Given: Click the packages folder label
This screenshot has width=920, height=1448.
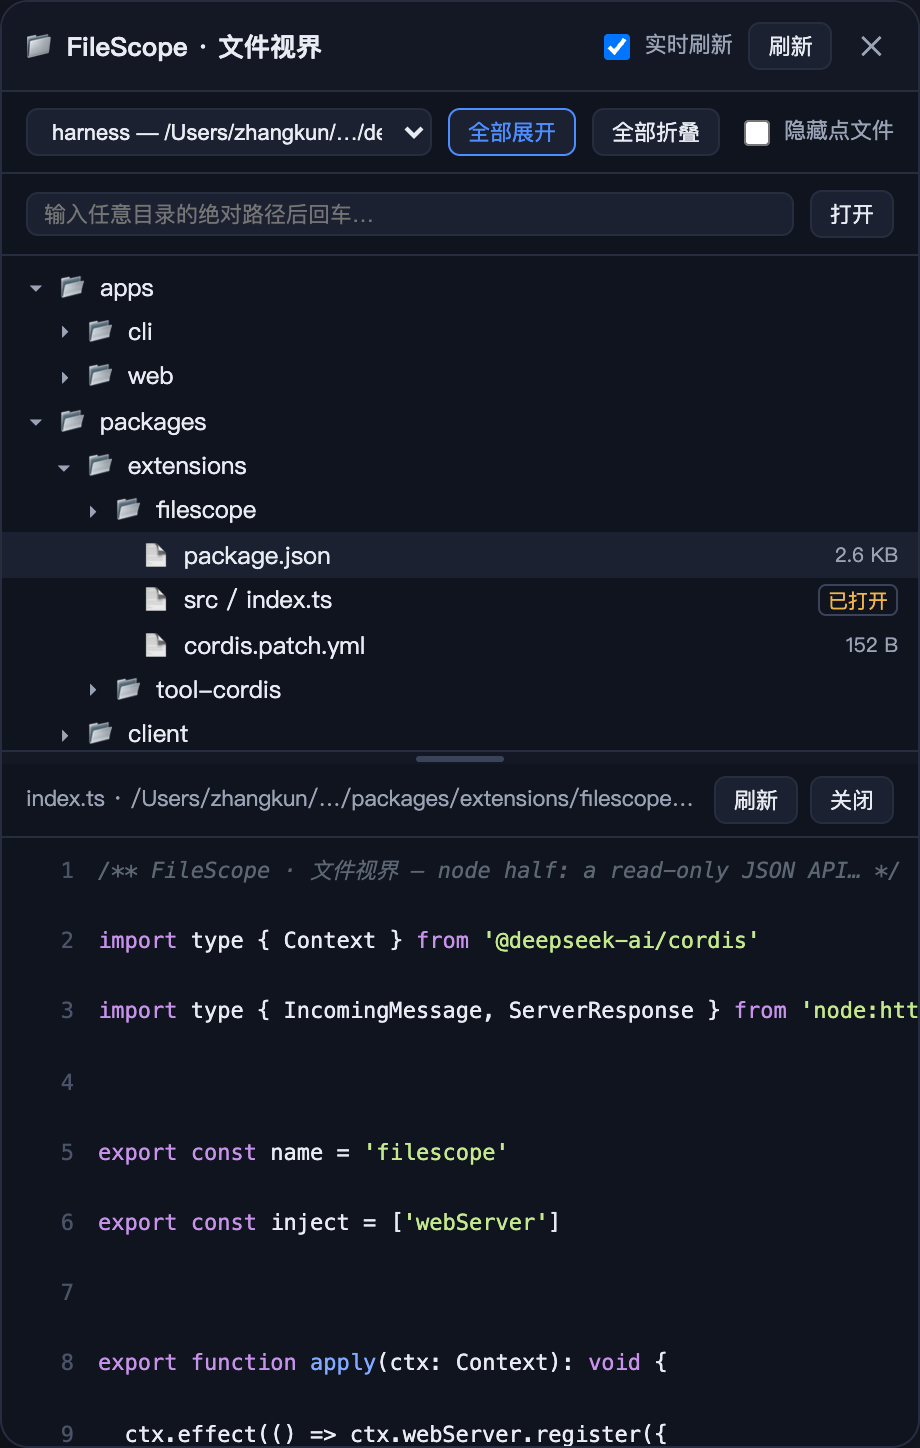Looking at the screenshot, I should (153, 422).
